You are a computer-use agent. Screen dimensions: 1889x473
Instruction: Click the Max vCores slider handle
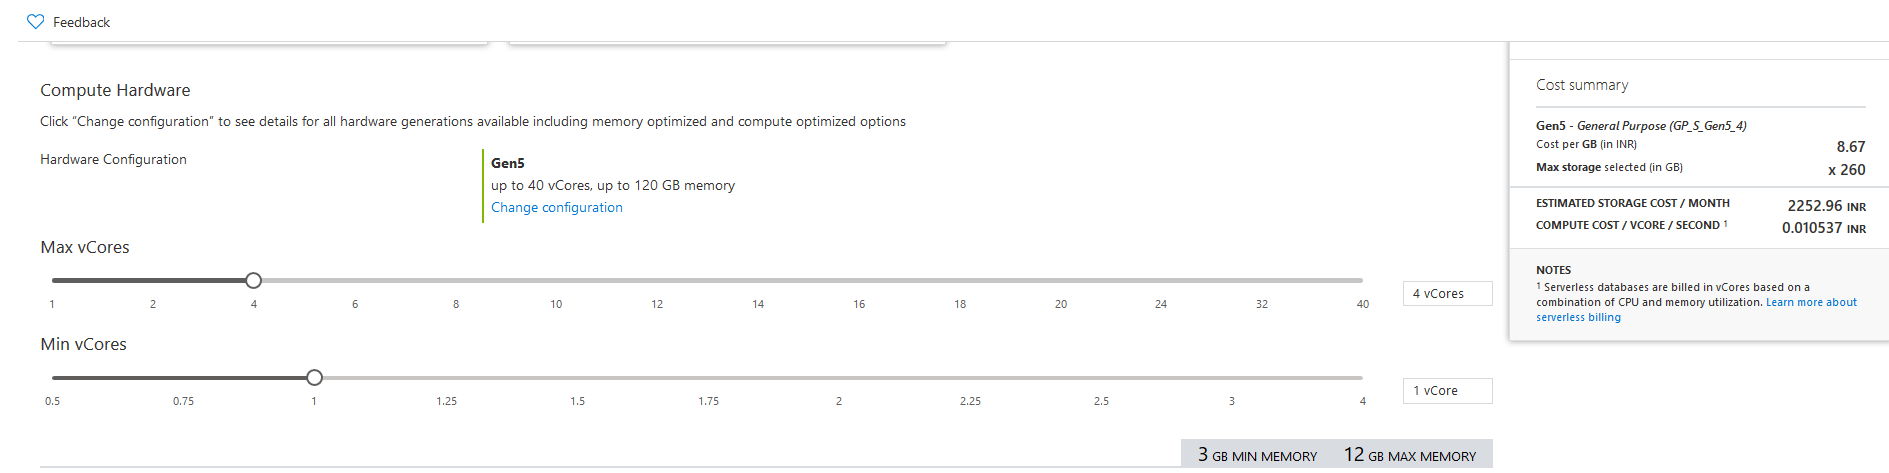(x=254, y=281)
